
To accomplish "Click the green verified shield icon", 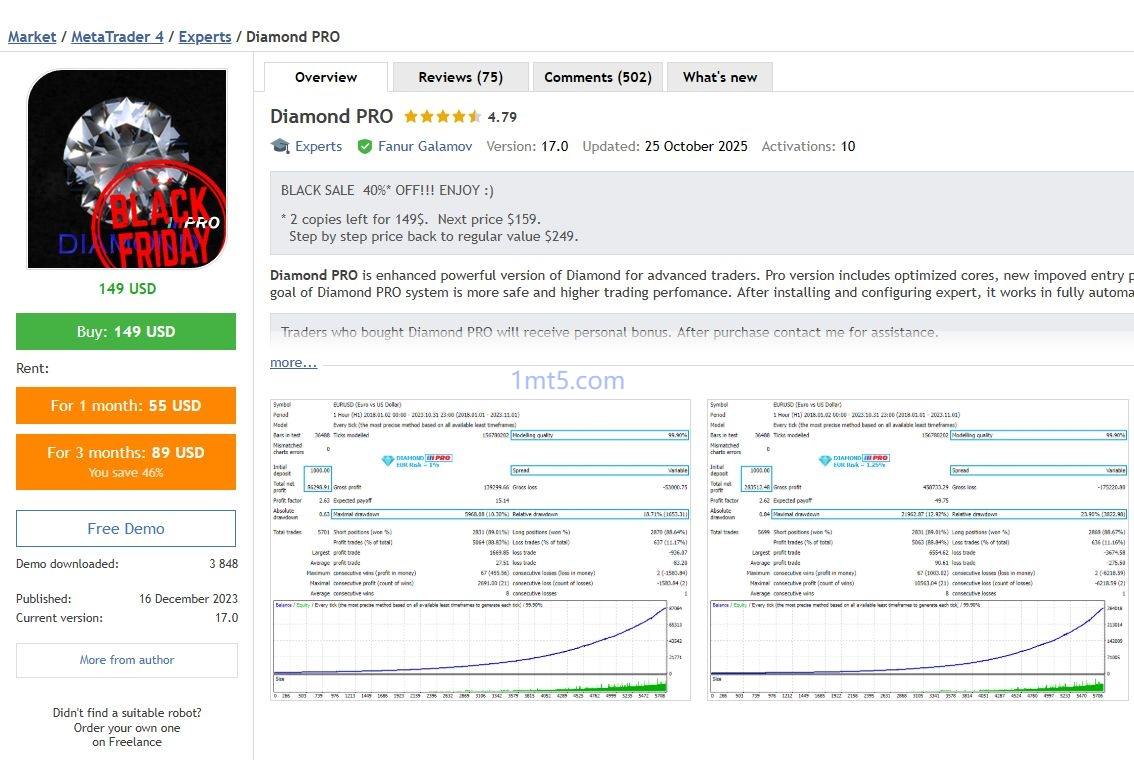I will tap(365, 146).
